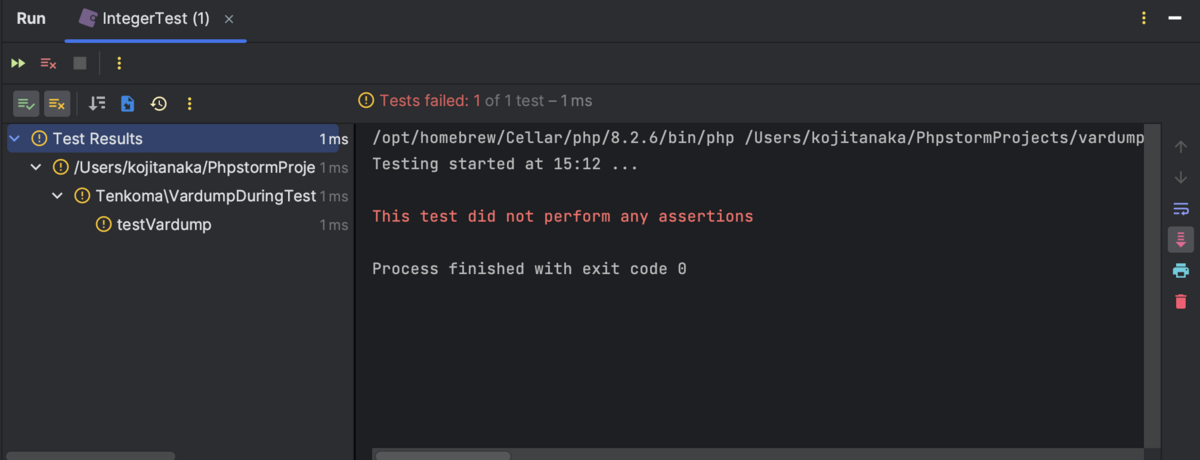Open the sort tests alphabetically option
Screen dimensions: 1200x460
97,103
